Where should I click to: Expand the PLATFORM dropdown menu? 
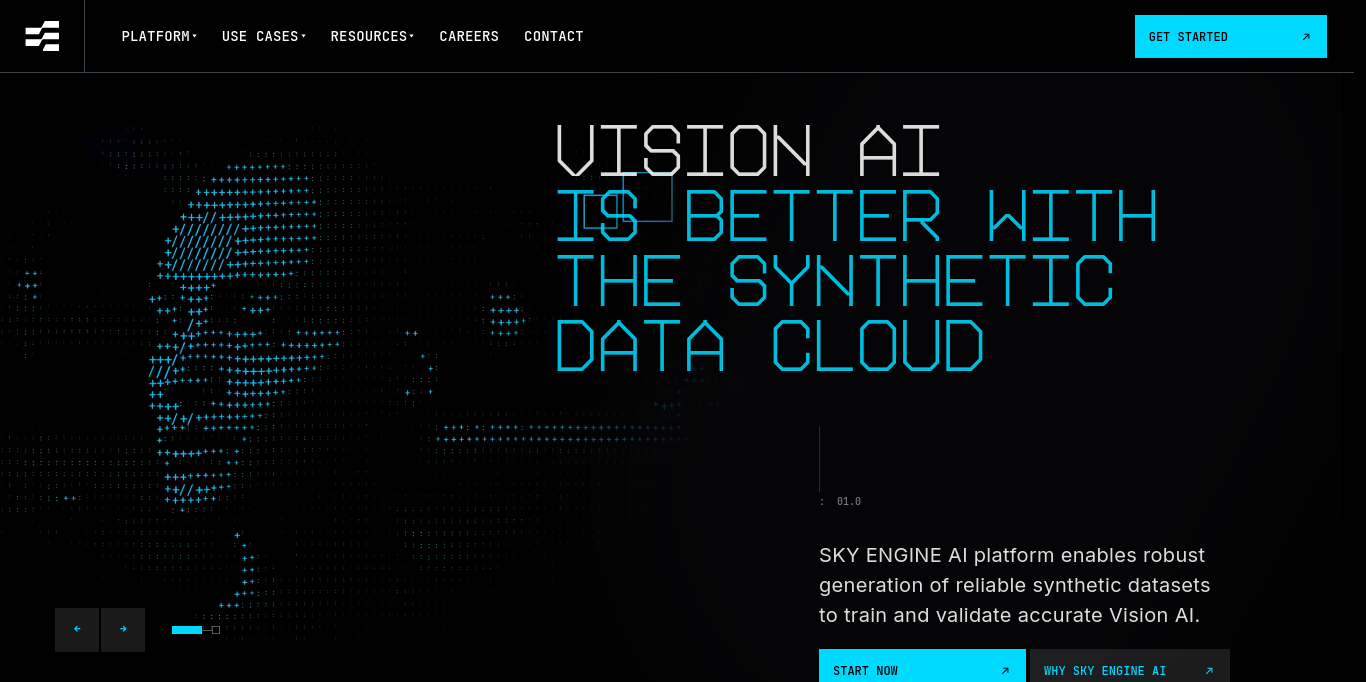pos(158,36)
